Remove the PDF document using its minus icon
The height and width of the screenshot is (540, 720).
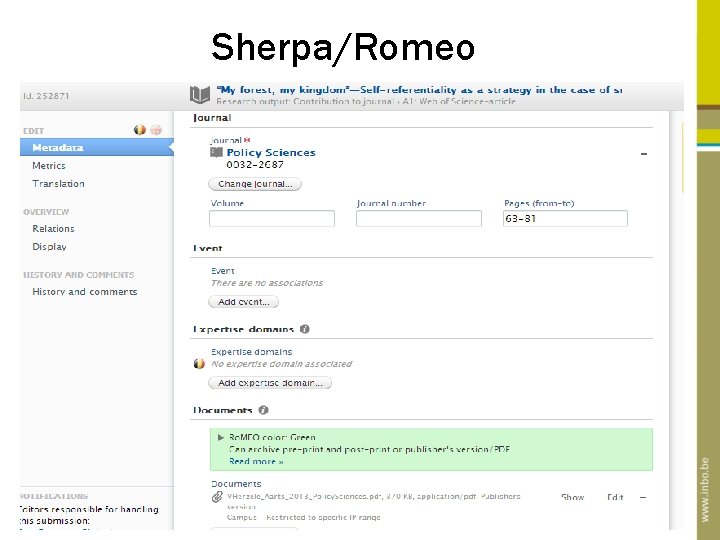(643, 497)
